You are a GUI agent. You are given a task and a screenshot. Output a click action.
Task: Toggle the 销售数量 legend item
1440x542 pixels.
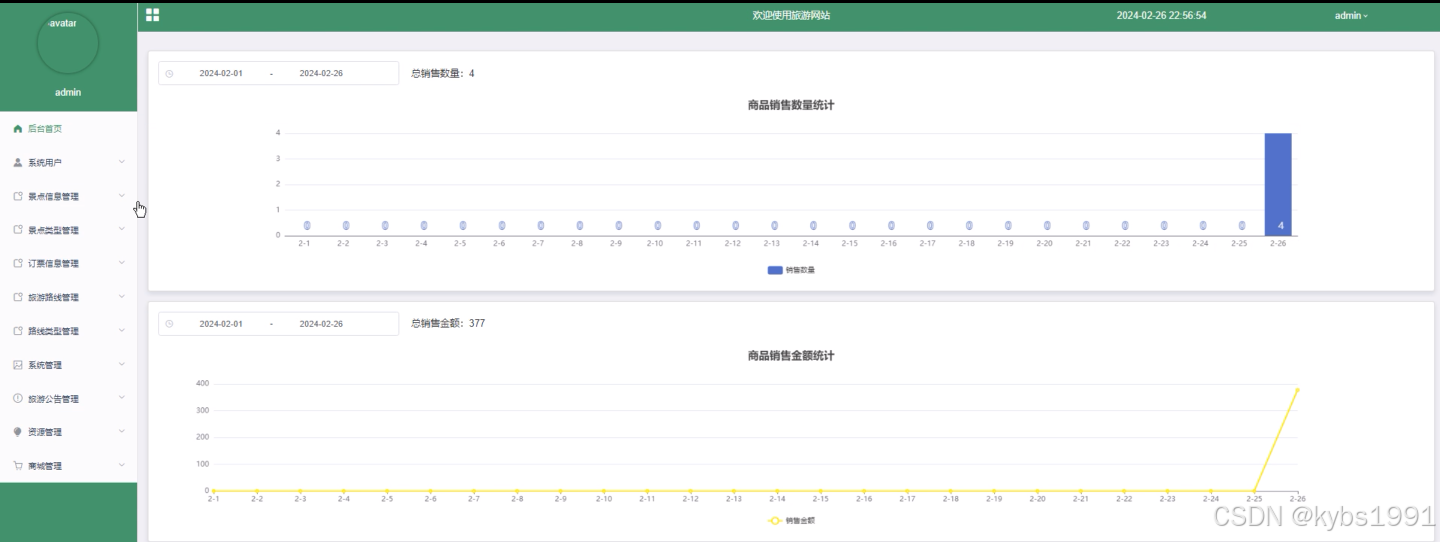791,270
